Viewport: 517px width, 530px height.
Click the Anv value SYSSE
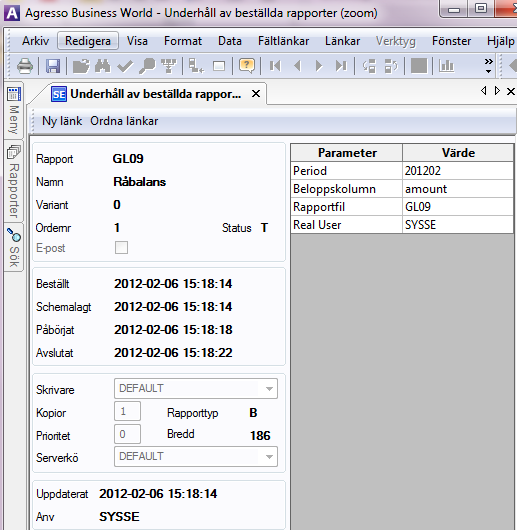[119, 516]
